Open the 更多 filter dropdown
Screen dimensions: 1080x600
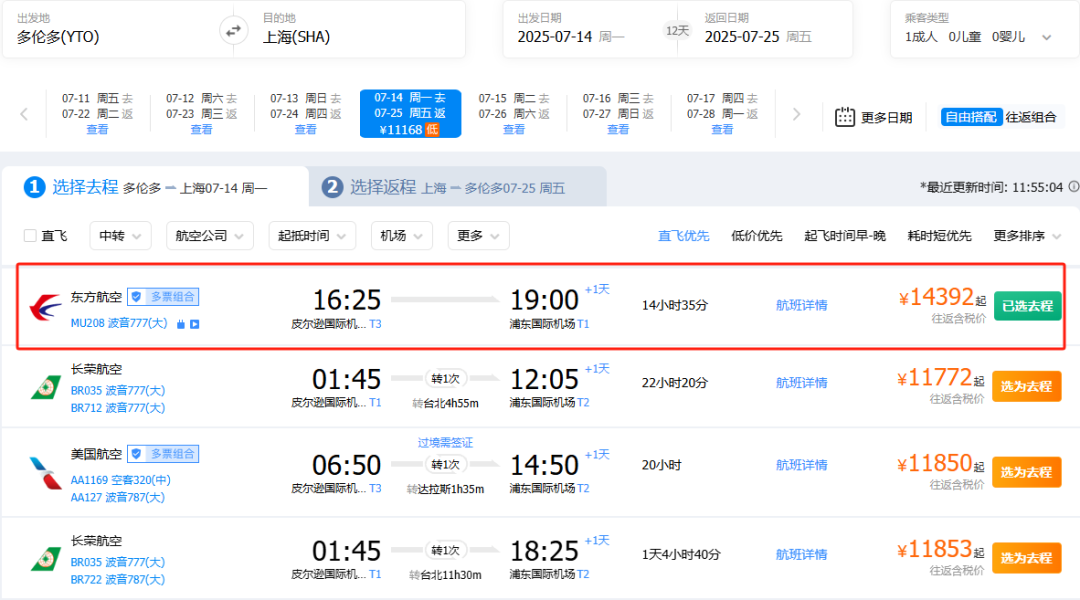click(478, 236)
